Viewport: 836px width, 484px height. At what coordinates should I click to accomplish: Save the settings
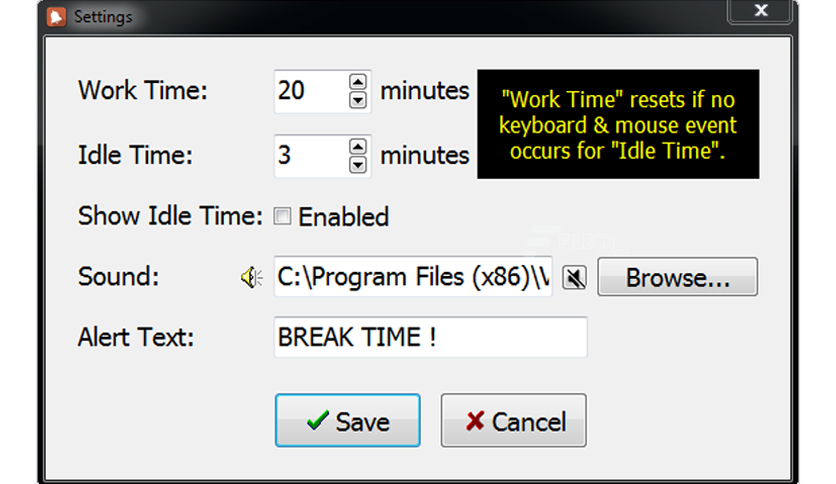point(348,421)
